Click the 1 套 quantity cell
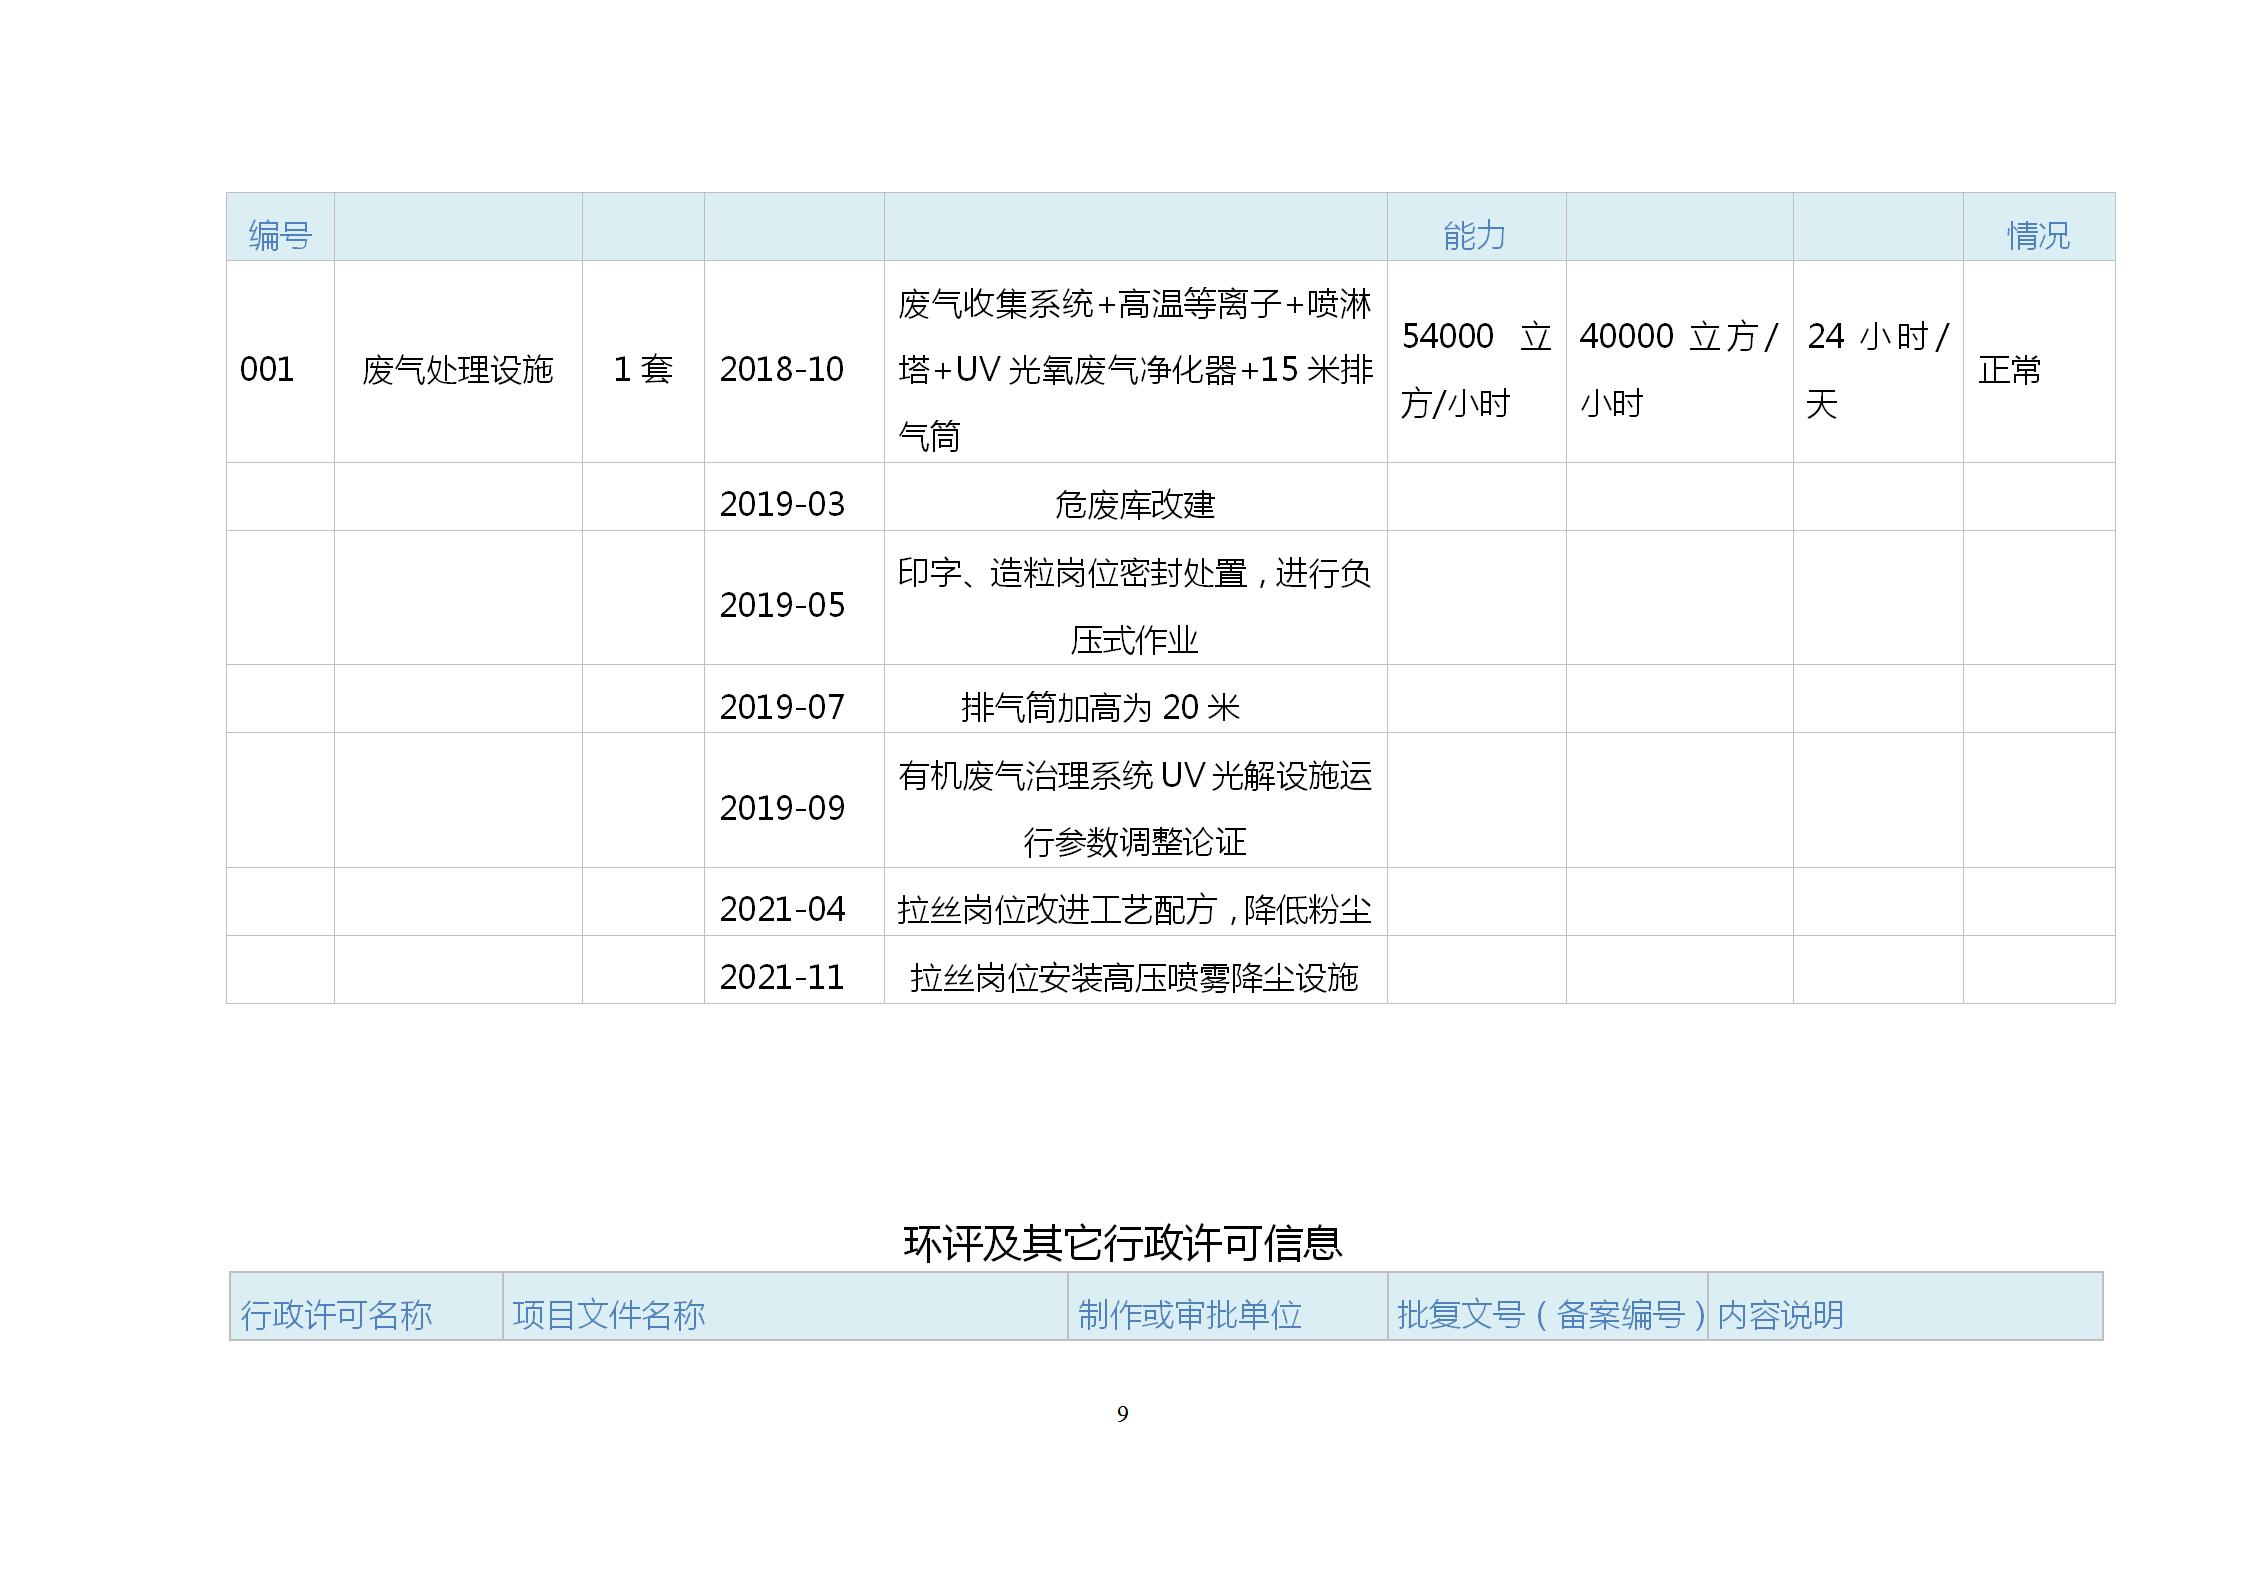This screenshot has height=1587, width=2245. pyautogui.click(x=643, y=369)
